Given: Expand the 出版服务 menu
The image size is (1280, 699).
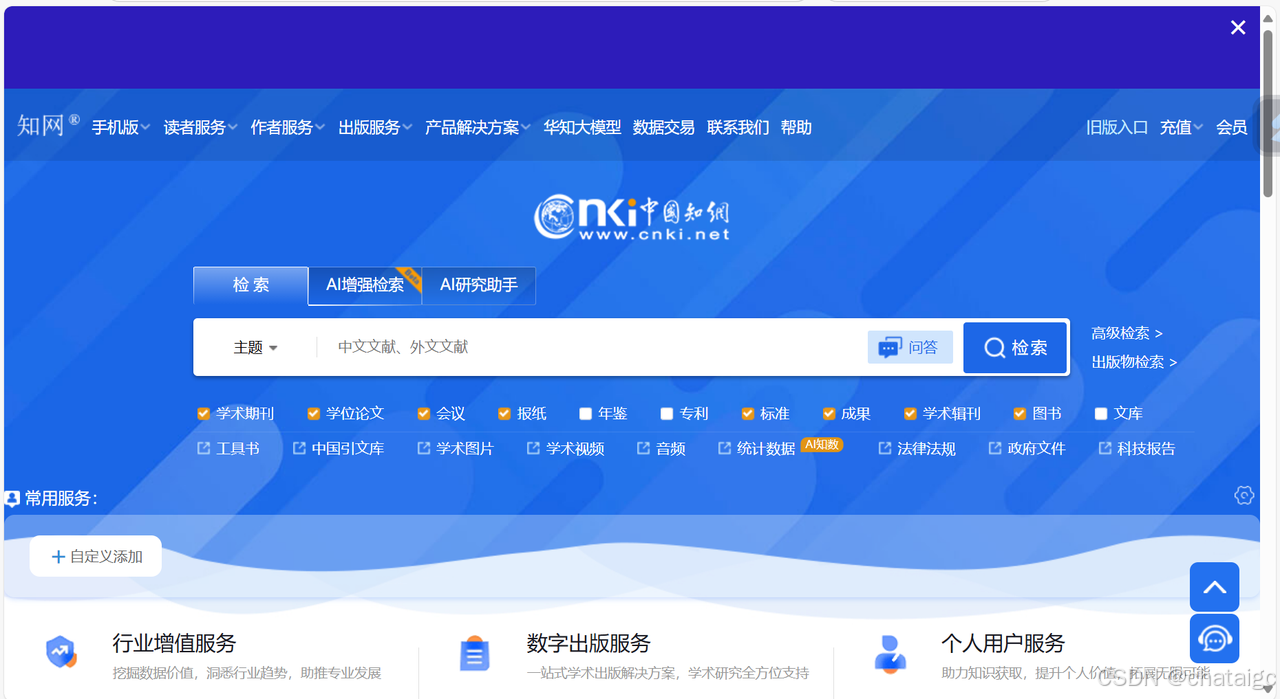Looking at the screenshot, I should (x=375, y=127).
